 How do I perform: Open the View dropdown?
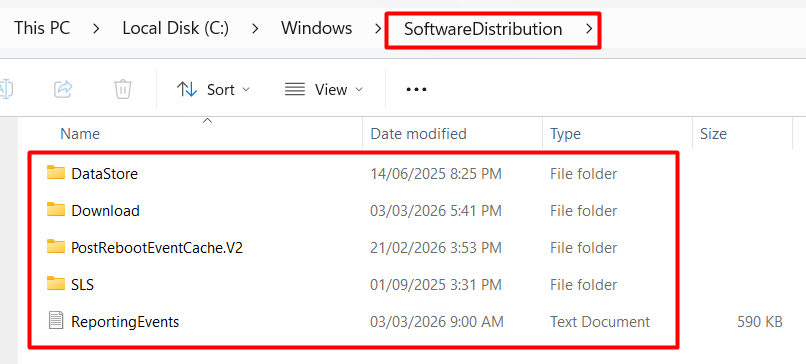click(x=324, y=89)
